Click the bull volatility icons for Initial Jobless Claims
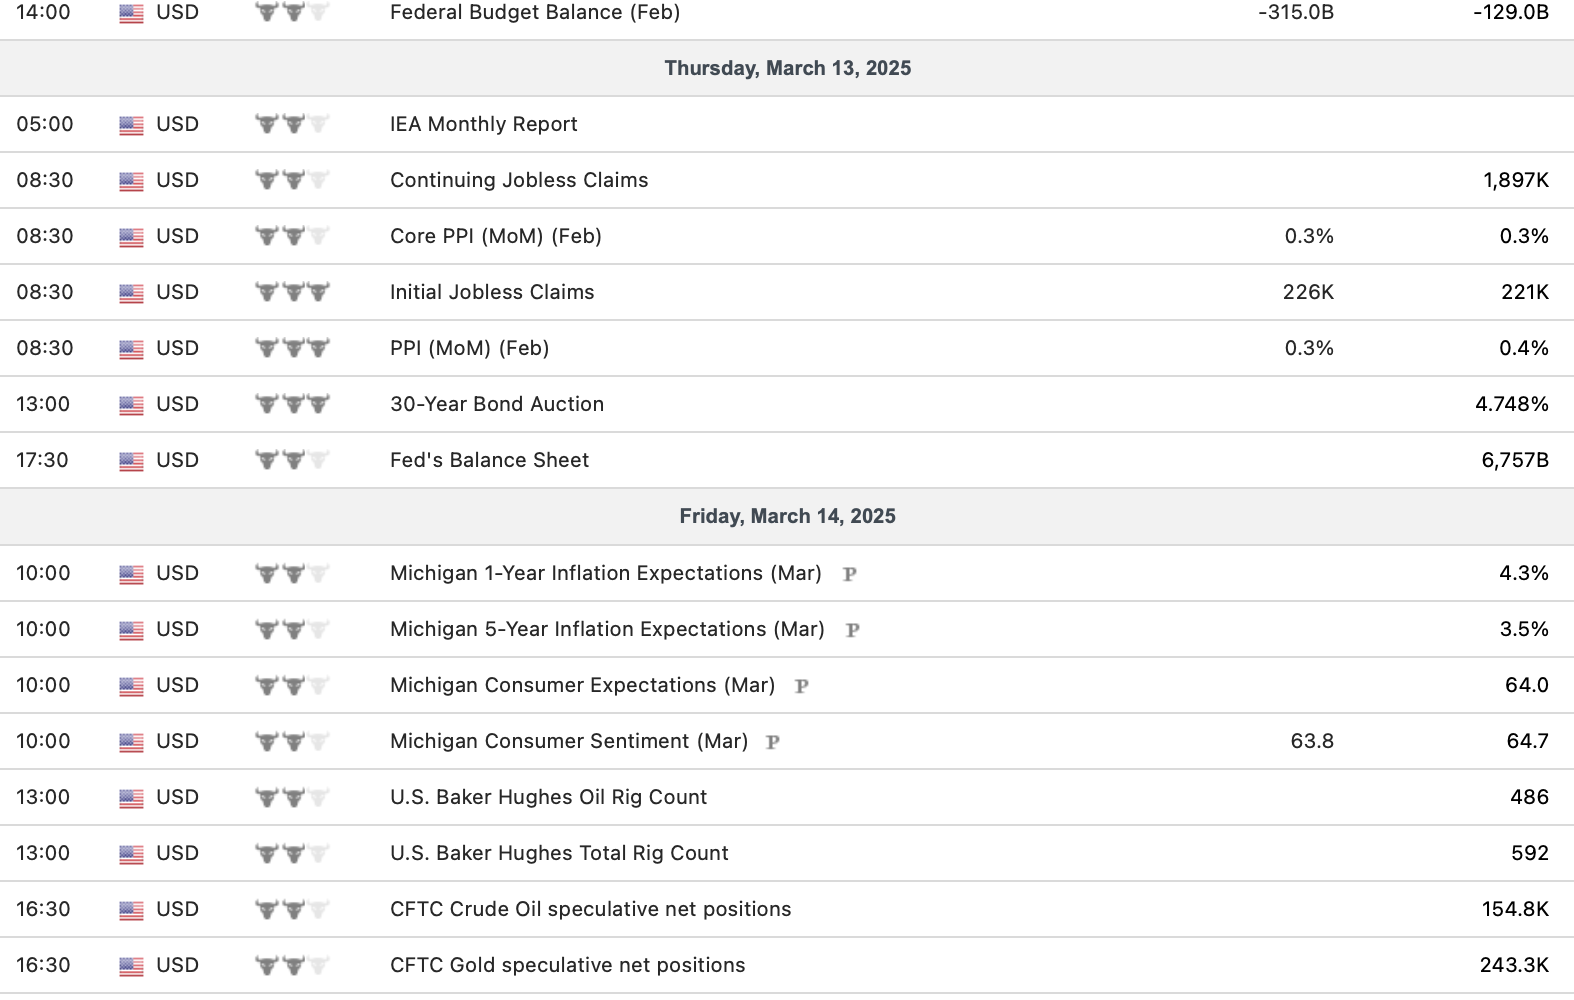This screenshot has width=1574, height=1000. (x=292, y=292)
